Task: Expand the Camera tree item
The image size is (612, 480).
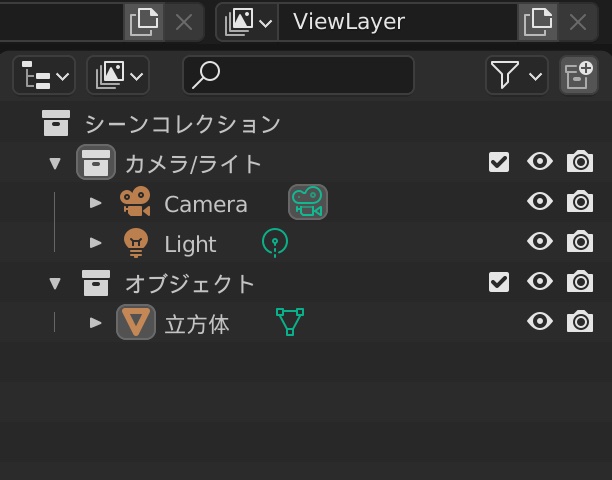Action: point(96,203)
